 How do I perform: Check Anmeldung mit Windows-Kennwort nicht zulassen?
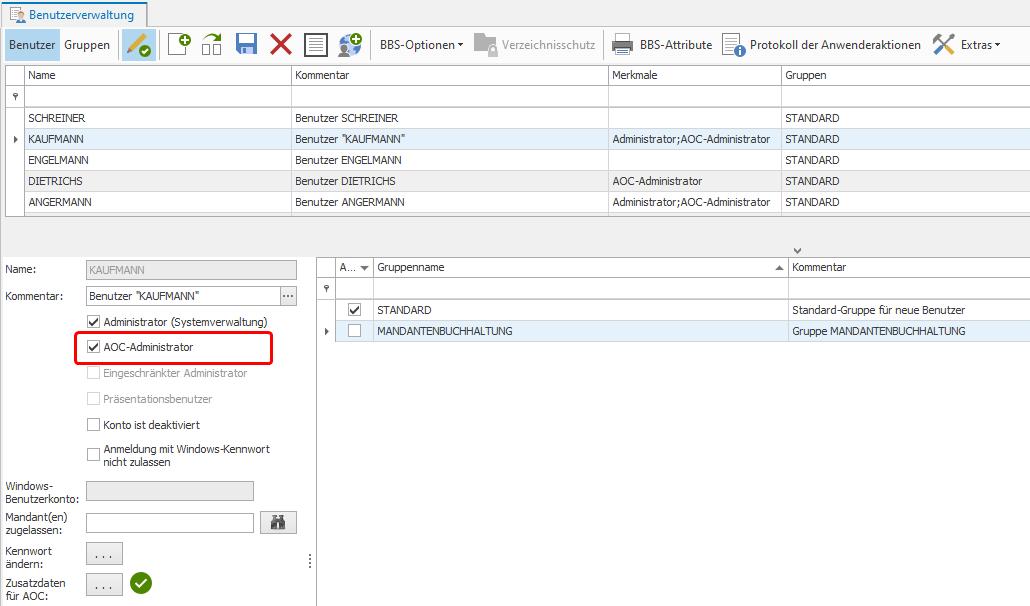tap(93, 454)
